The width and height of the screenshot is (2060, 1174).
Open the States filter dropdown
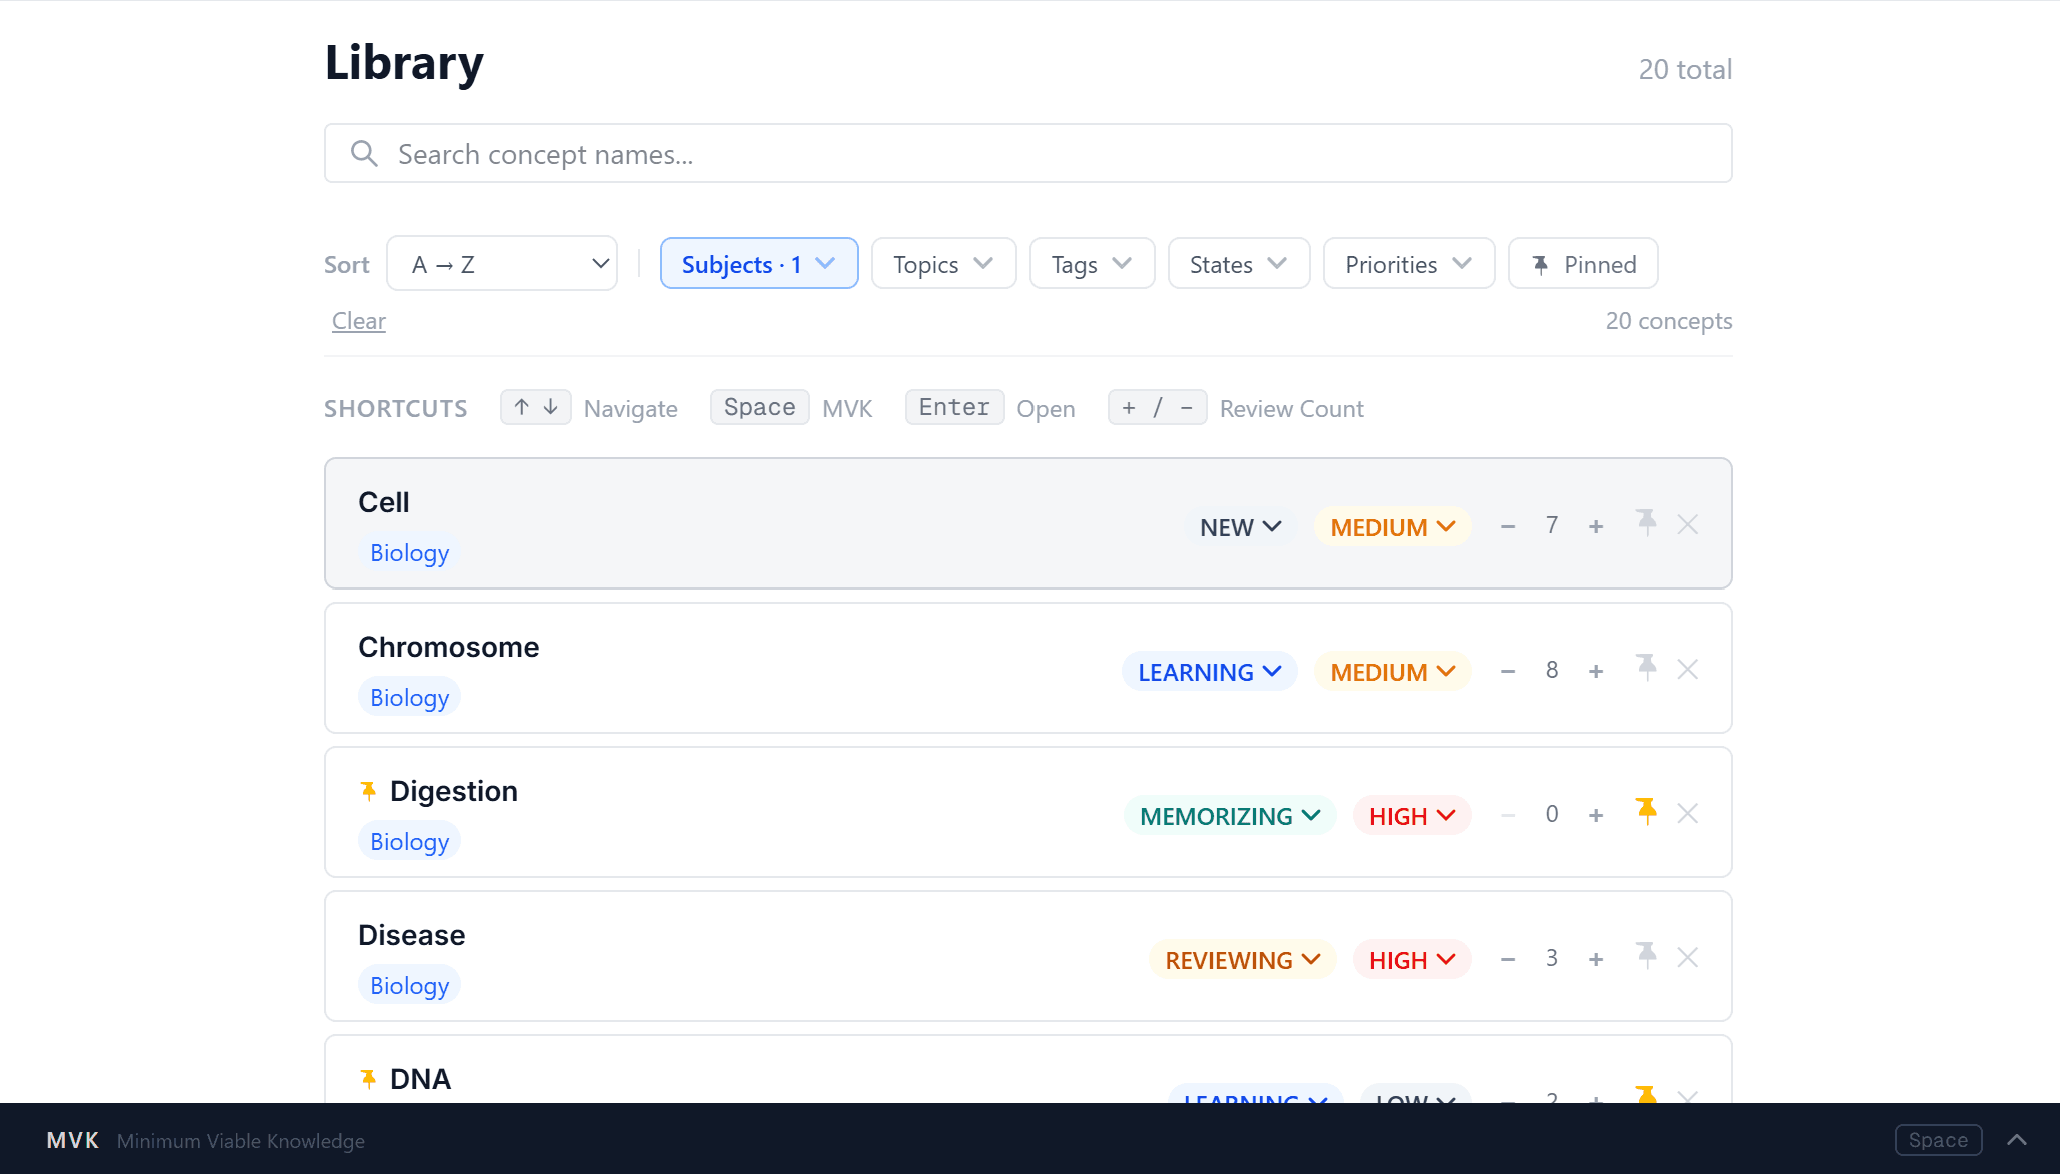point(1239,264)
